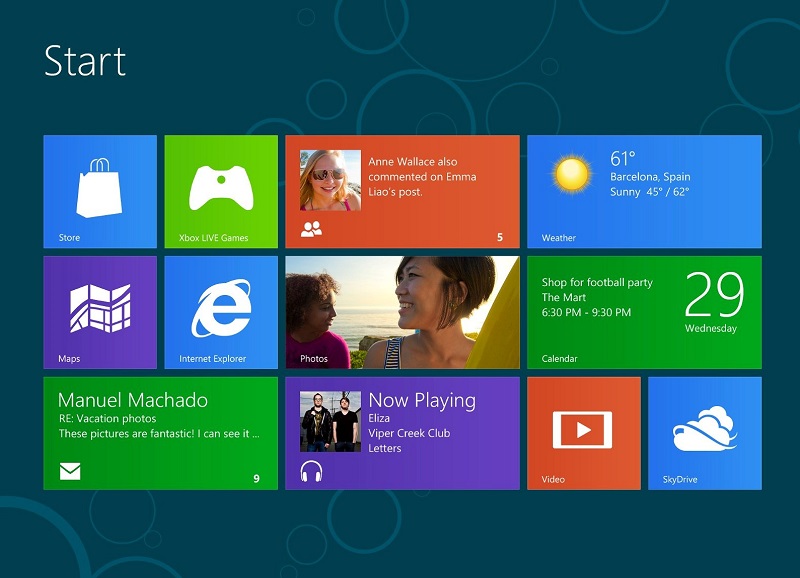Click the 'Xbox LIVE Games' label
Screen dimensions: 800x578
213,238
